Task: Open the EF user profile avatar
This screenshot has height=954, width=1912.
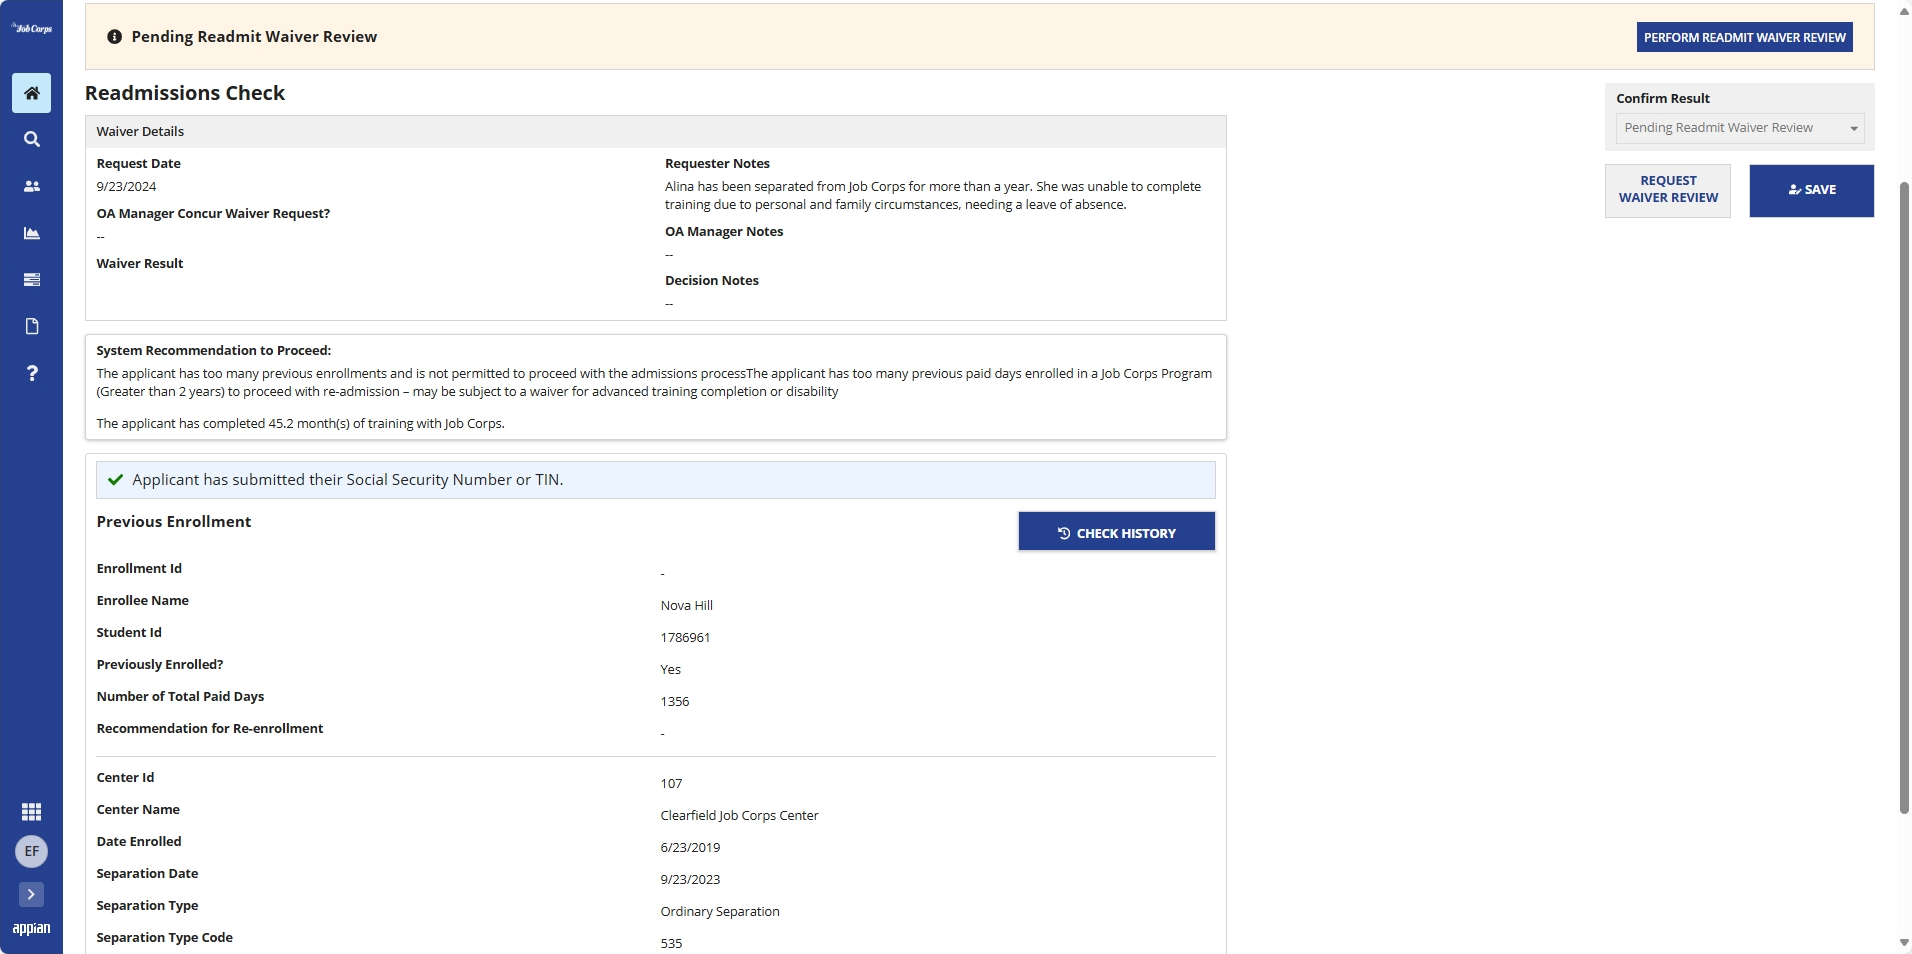Action: point(32,851)
